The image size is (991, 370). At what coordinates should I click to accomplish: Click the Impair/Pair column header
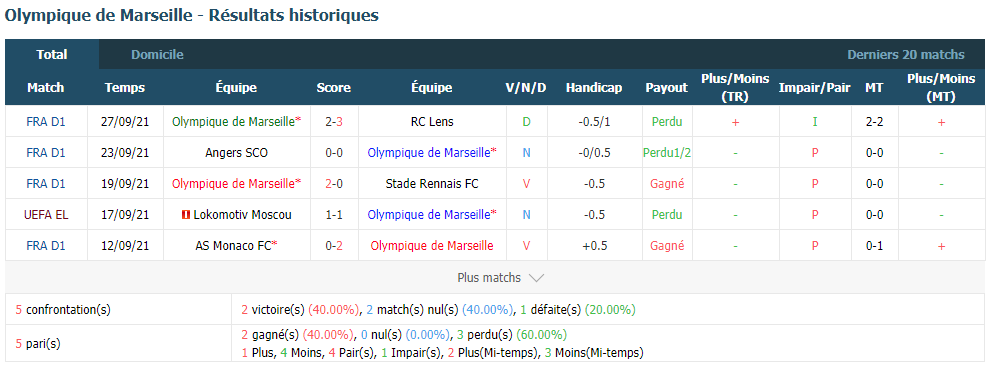tap(815, 88)
